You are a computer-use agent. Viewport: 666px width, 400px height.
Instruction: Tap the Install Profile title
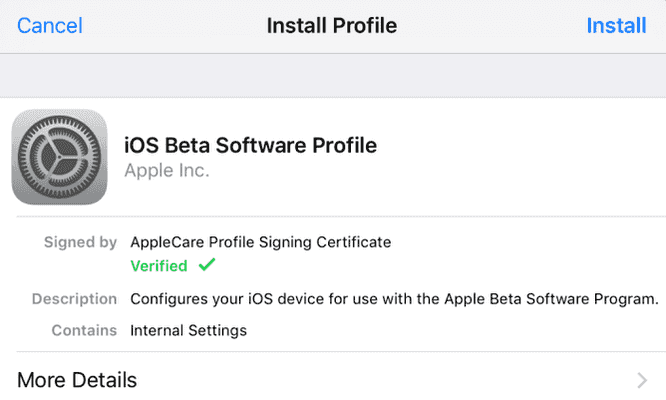(x=332, y=25)
